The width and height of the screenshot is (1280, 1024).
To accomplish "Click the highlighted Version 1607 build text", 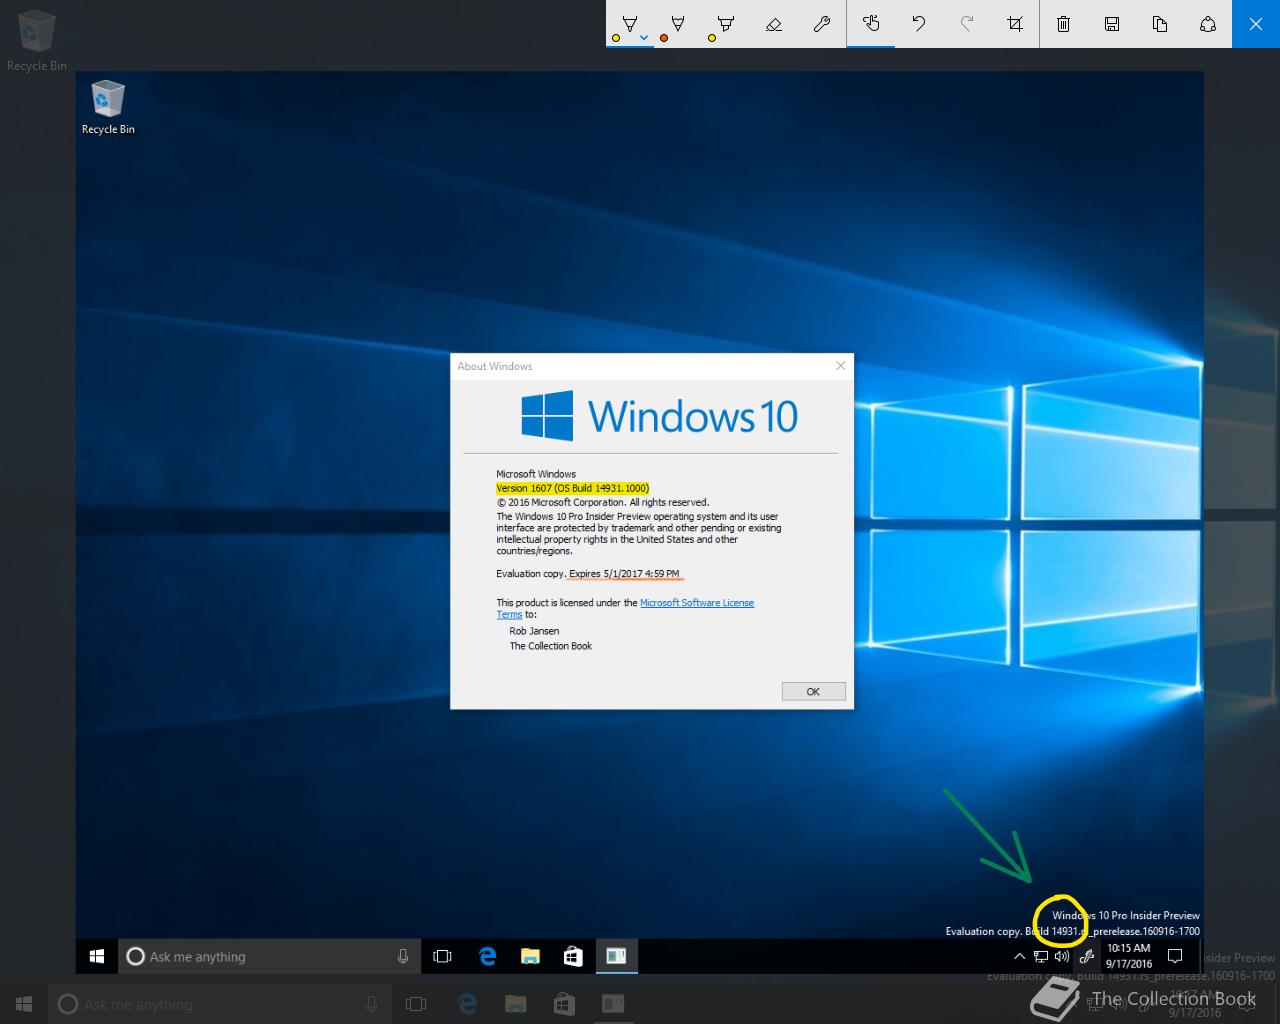I will [x=572, y=488].
